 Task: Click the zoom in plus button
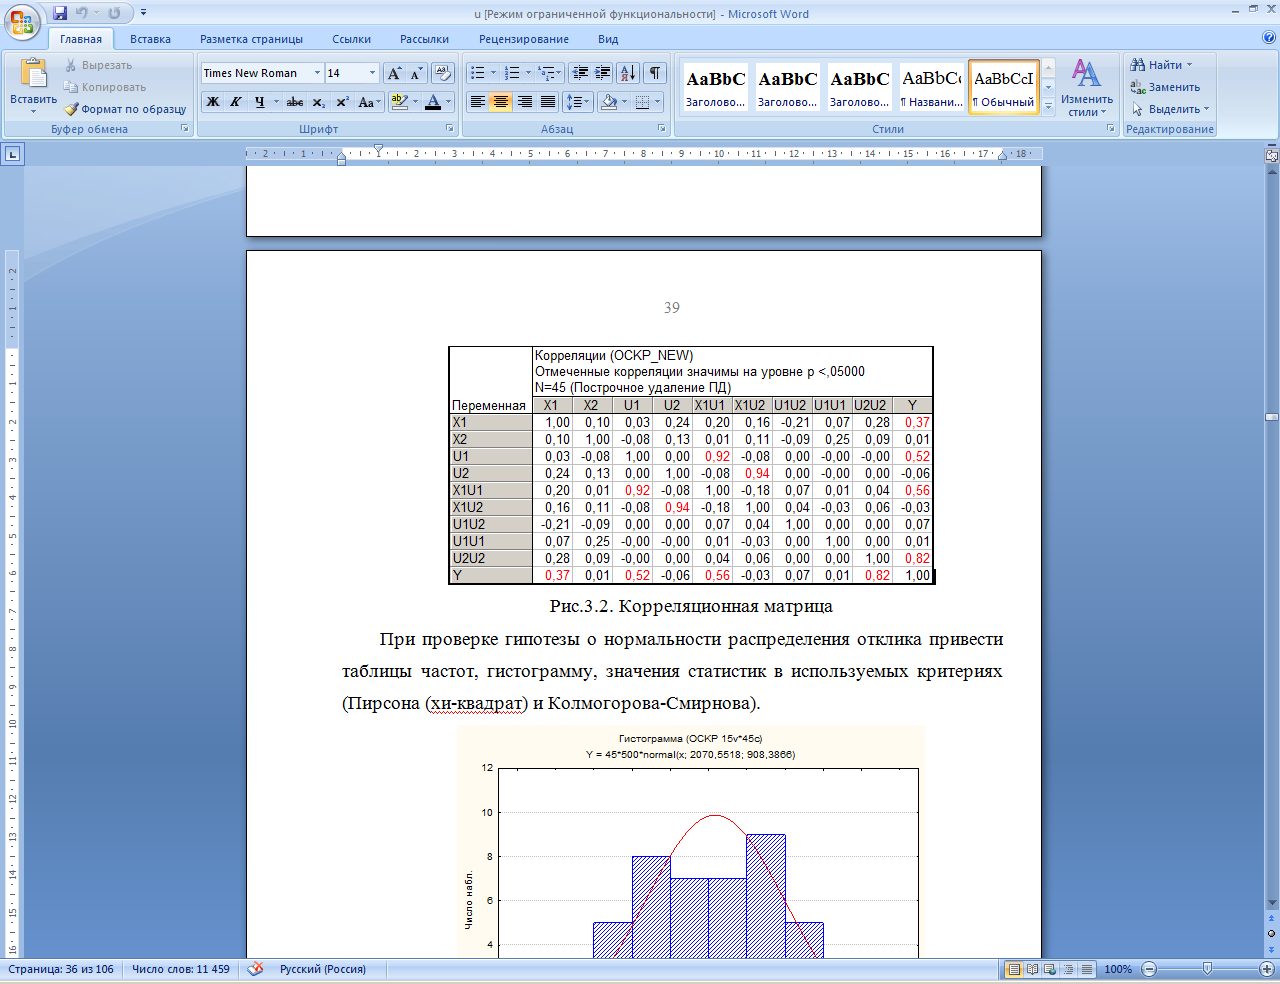(1267, 969)
